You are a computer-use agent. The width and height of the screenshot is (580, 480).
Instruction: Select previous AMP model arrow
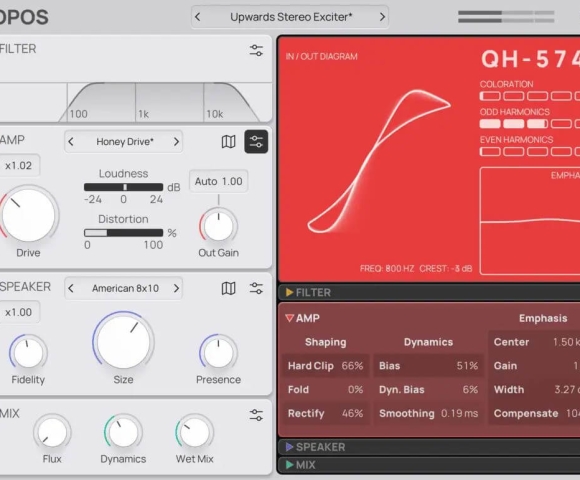tap(71, 142)
